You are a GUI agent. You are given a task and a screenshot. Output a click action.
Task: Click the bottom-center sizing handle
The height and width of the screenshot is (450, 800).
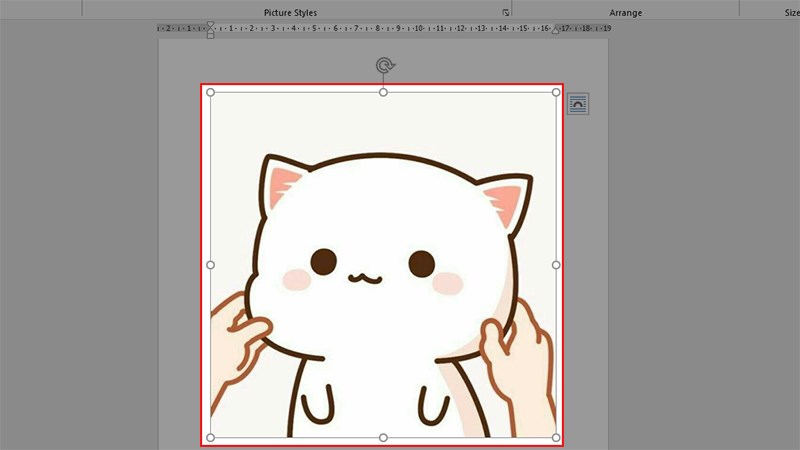tap(383, 438)
